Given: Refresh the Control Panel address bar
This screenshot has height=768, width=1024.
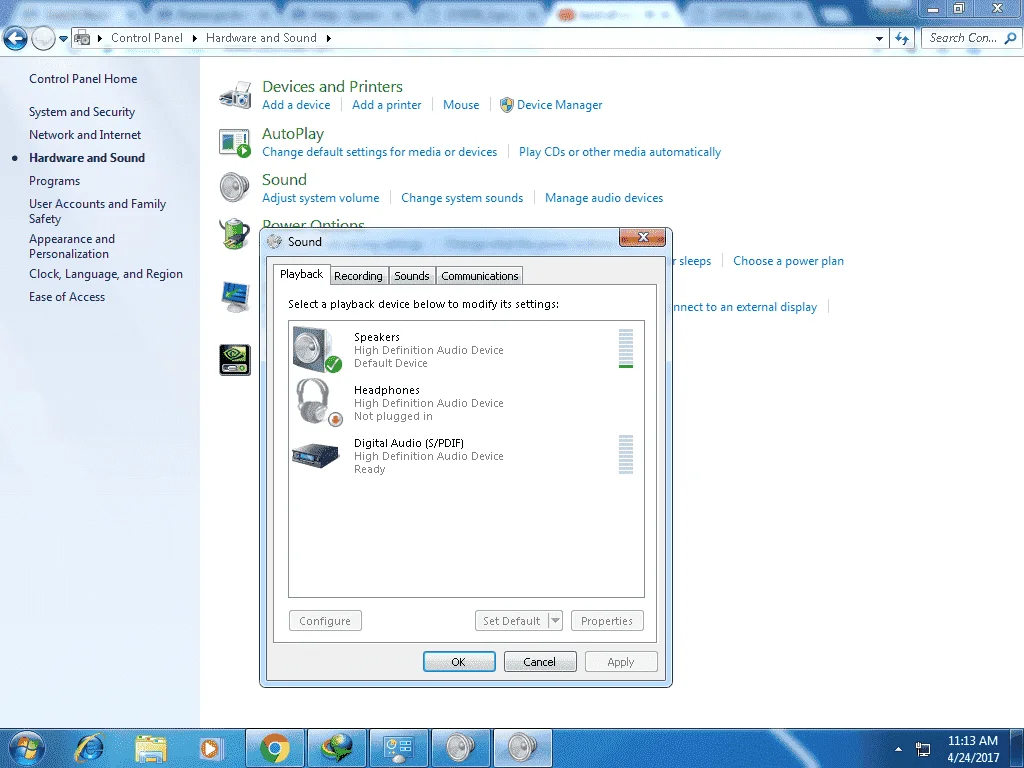Looking at the screenshot, I should pos(903,39).
